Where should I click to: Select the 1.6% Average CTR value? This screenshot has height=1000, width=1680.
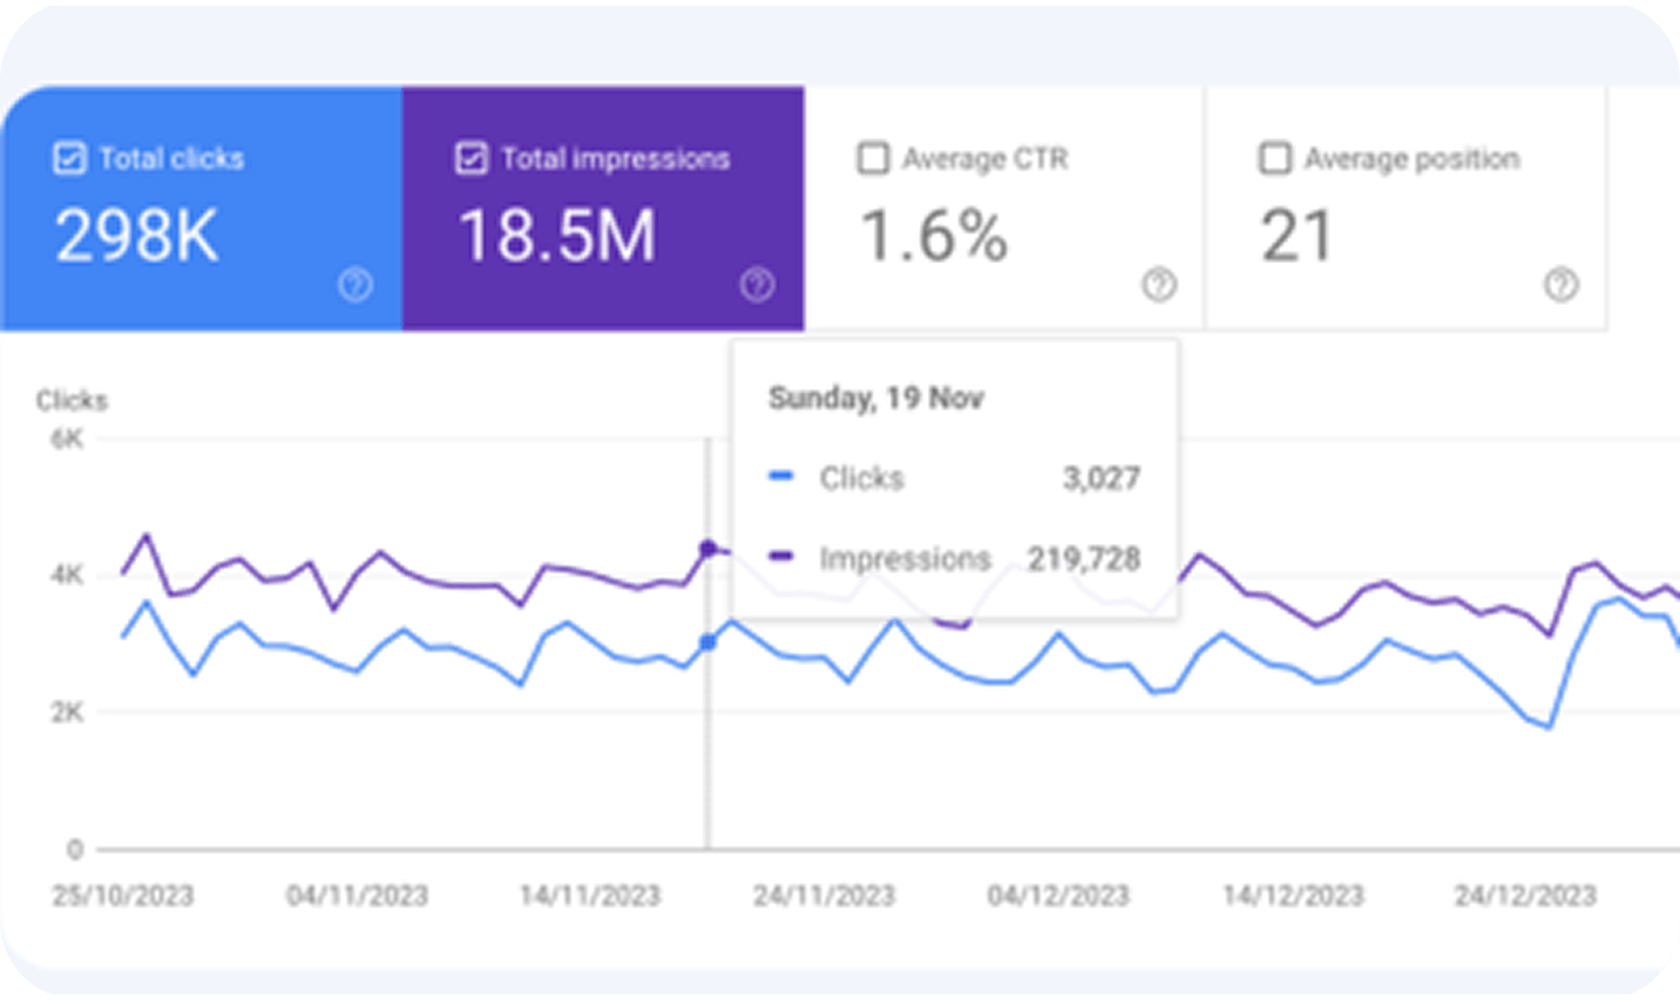pos(934,237)
